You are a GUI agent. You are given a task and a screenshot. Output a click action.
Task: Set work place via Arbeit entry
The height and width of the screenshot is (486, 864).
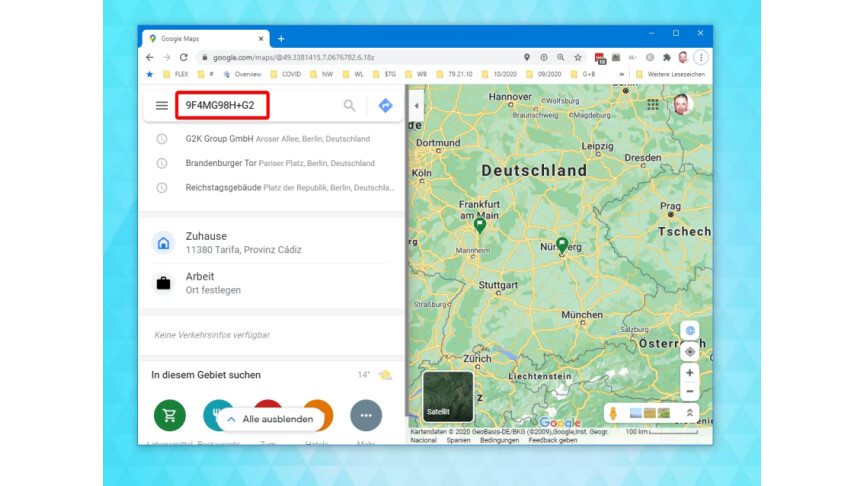[x=271, y=283]
